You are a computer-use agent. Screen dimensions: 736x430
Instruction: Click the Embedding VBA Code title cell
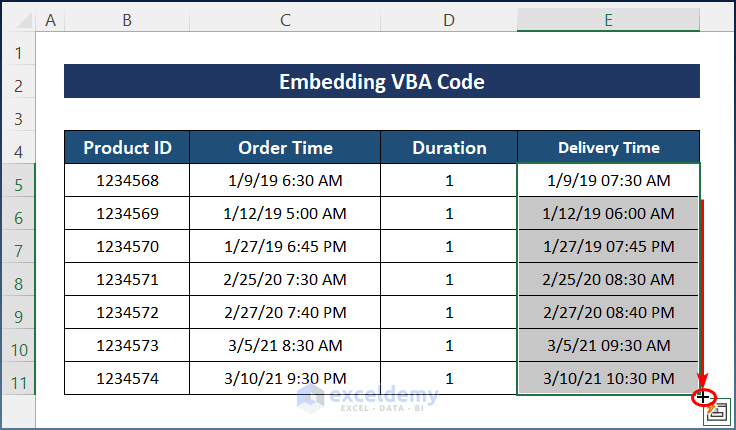pos(381,82)
